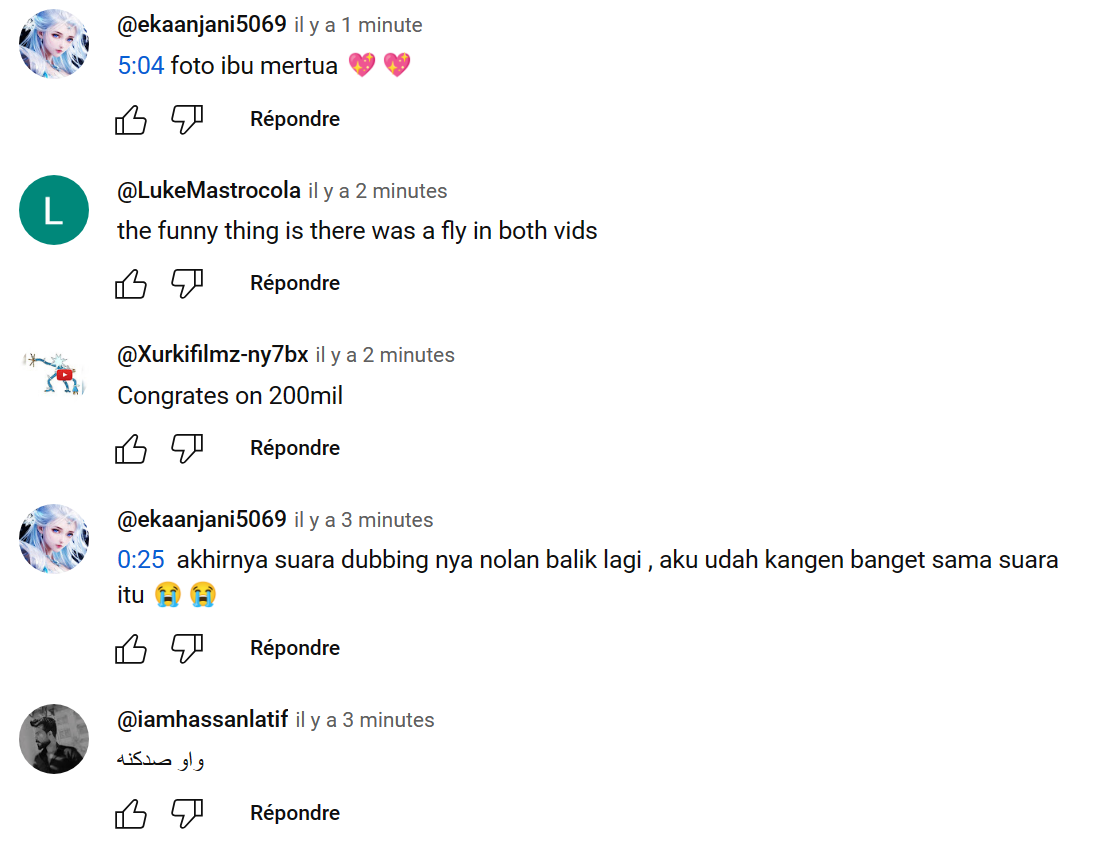Like the suara dubbing nolan comment
This screenshot has width=1103, height=855.
click(x=131, y=648)
